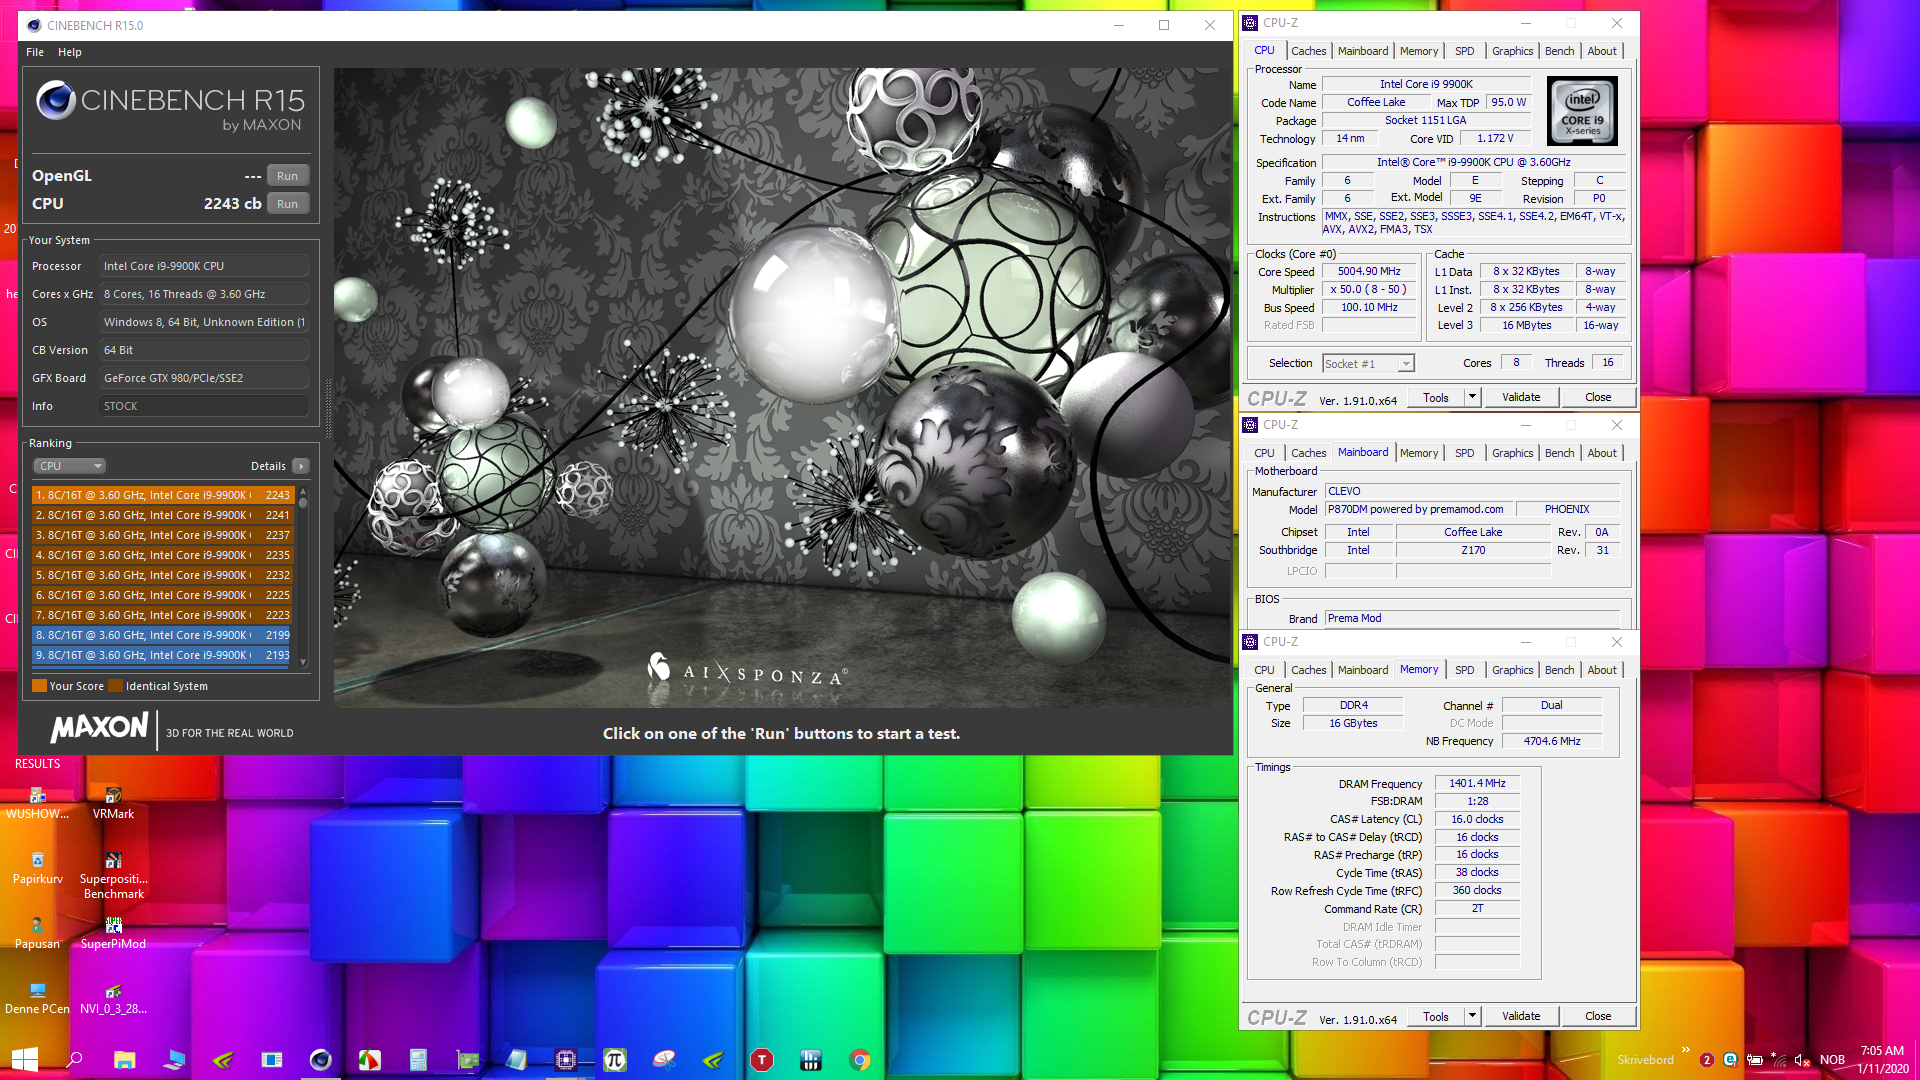Expand the Tools dropdown arrow in top CPU-Z
Image resolution: width=1920 pixels, height=1080 pixels.
click(x=1472, y=397)
